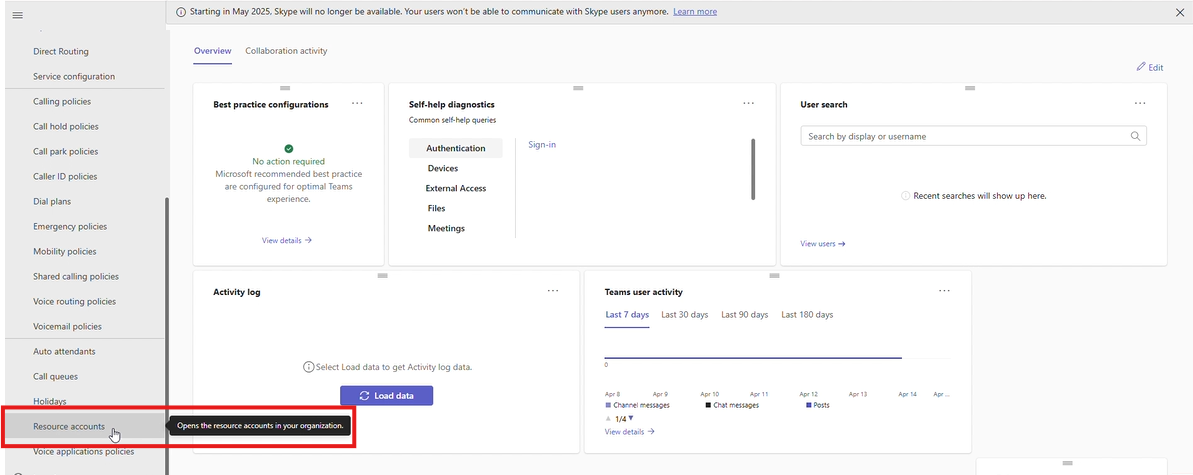Open the Sign-in diagnostic link
This screenshot has width=1193, height=475.
click(x=542, y=145)
